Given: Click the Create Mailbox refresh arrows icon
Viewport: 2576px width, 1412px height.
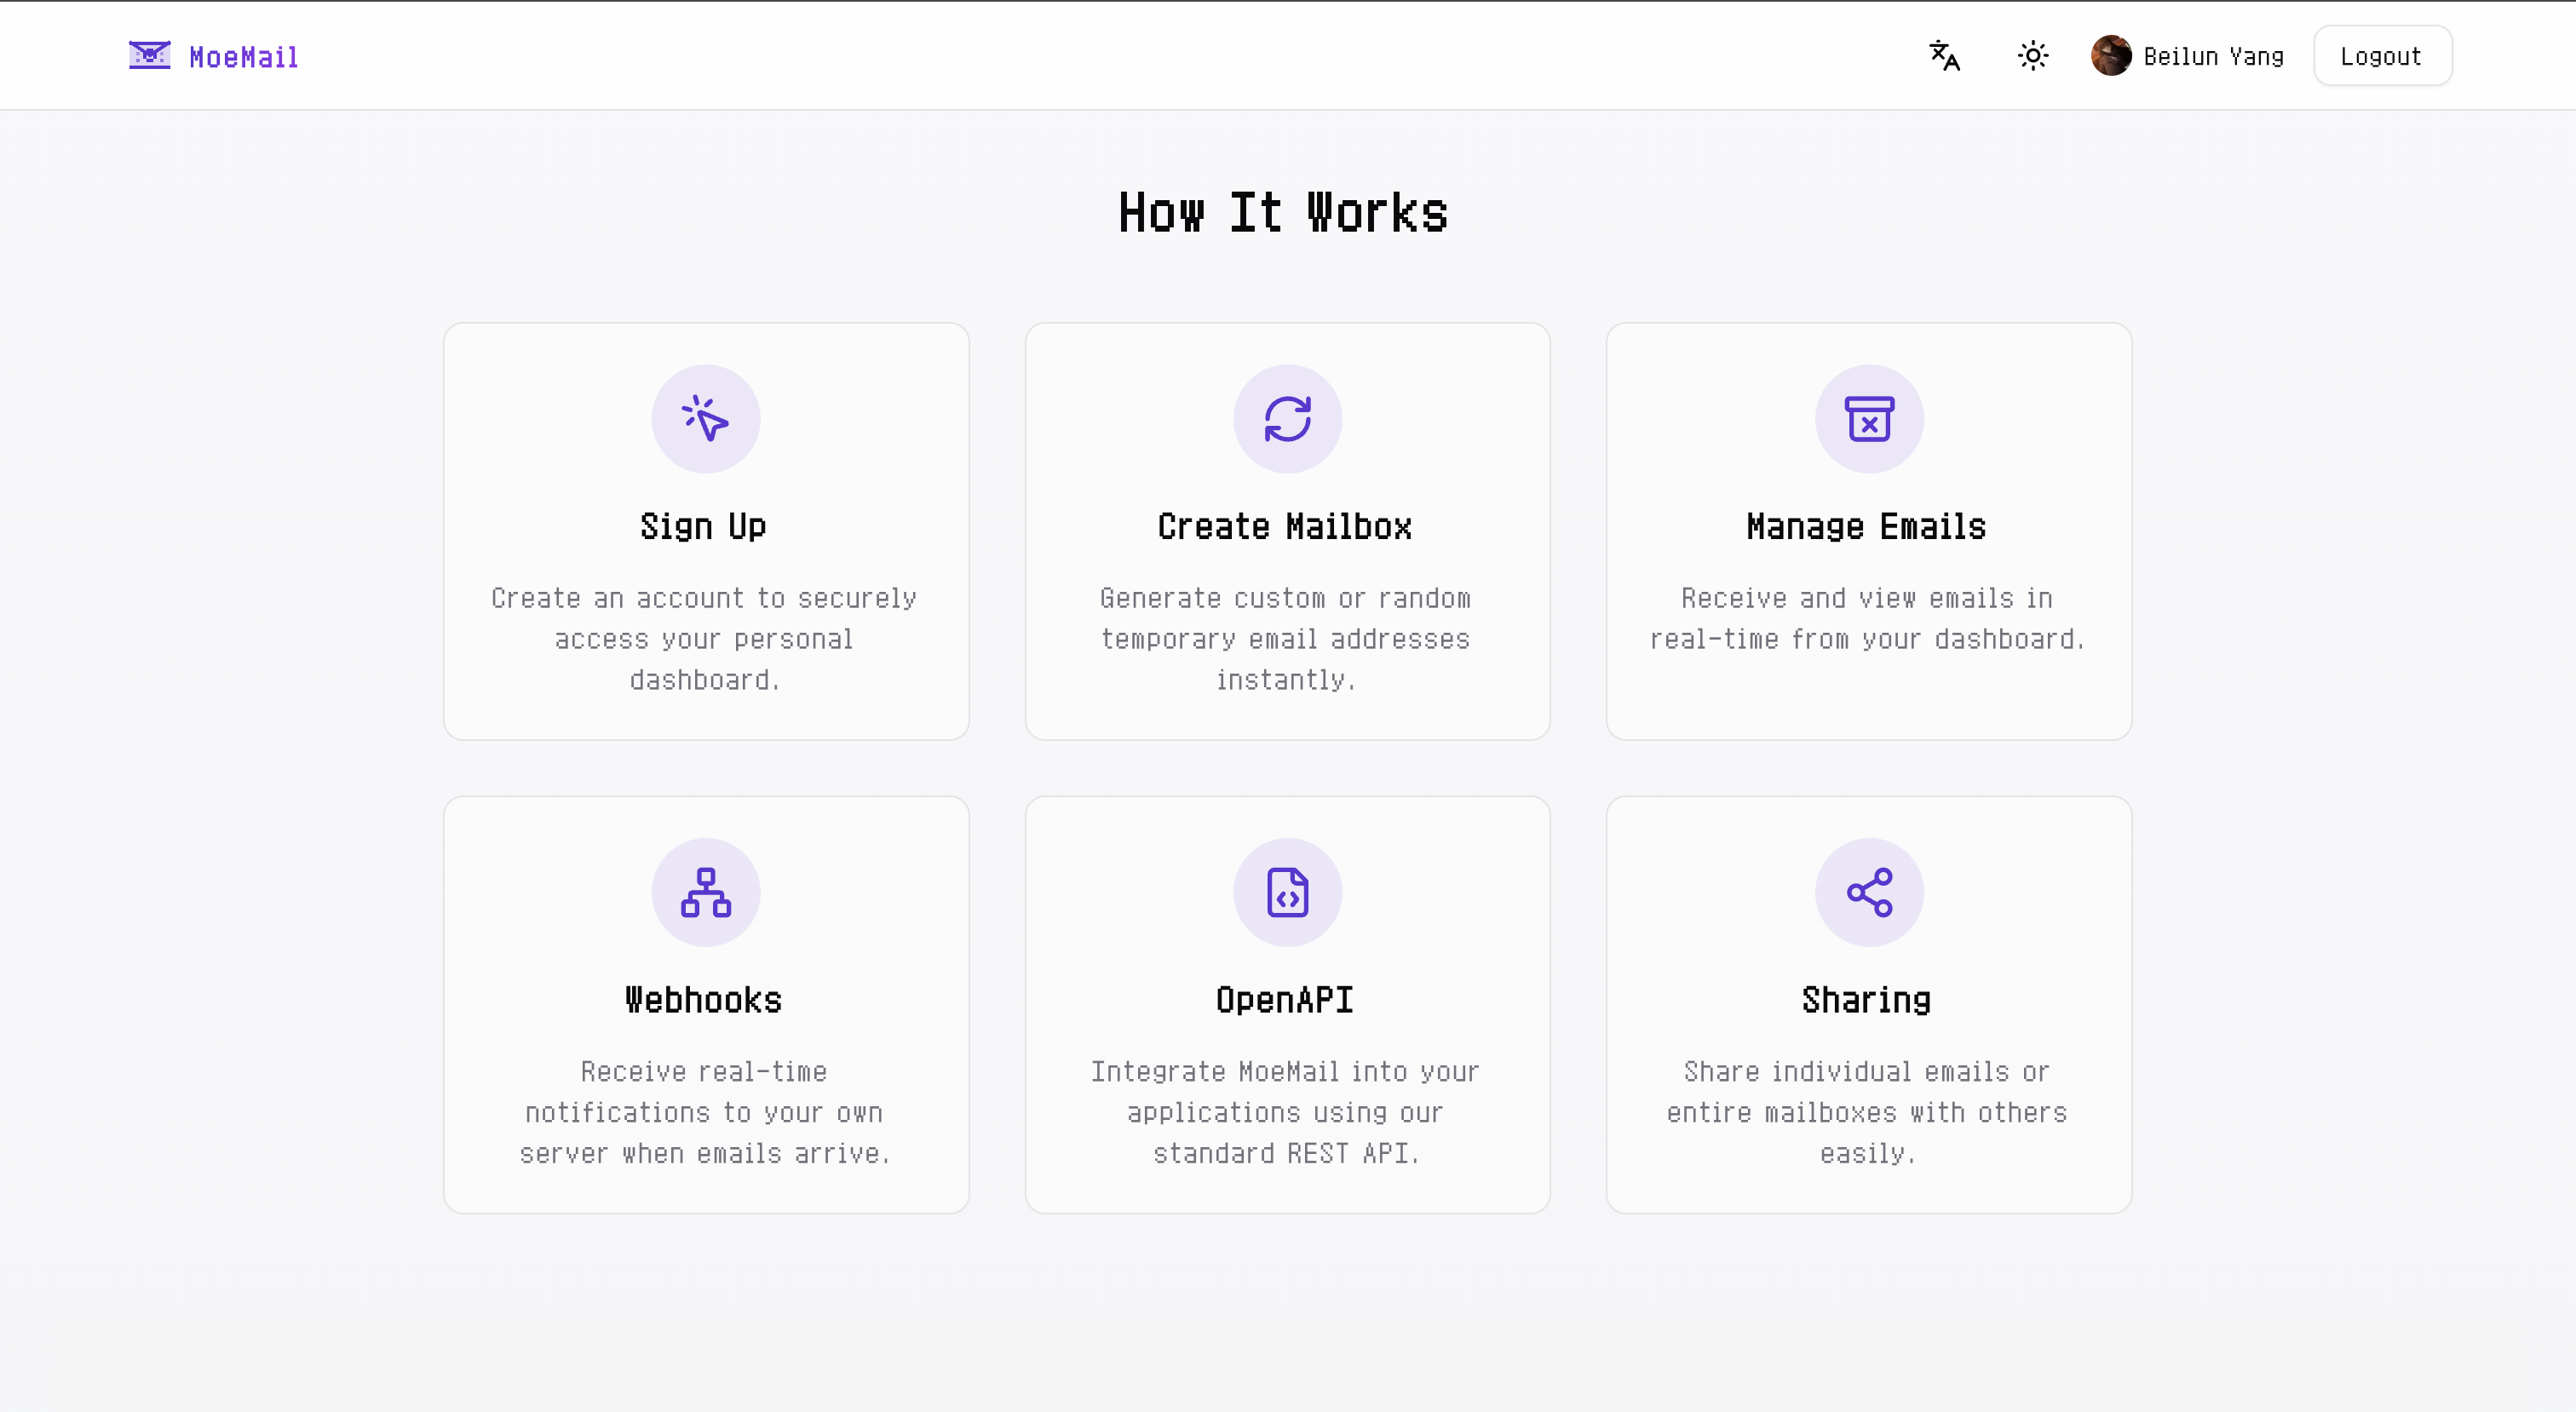Looking at the screenshot, I should [x=1287, y=419].
